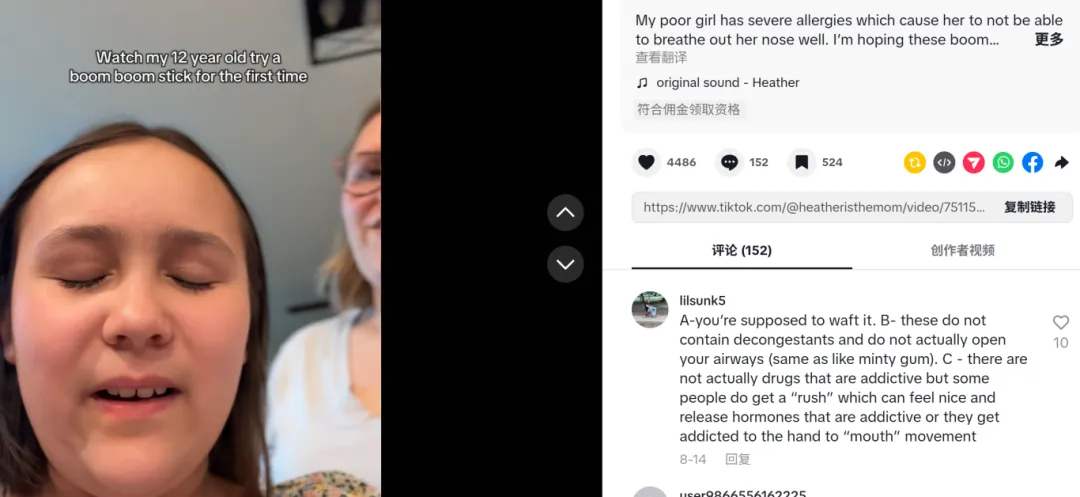Go to previous video with up chevron
Image resolution: width=1080 pixels, height=497 pixels.
click(x=565, y=213)
